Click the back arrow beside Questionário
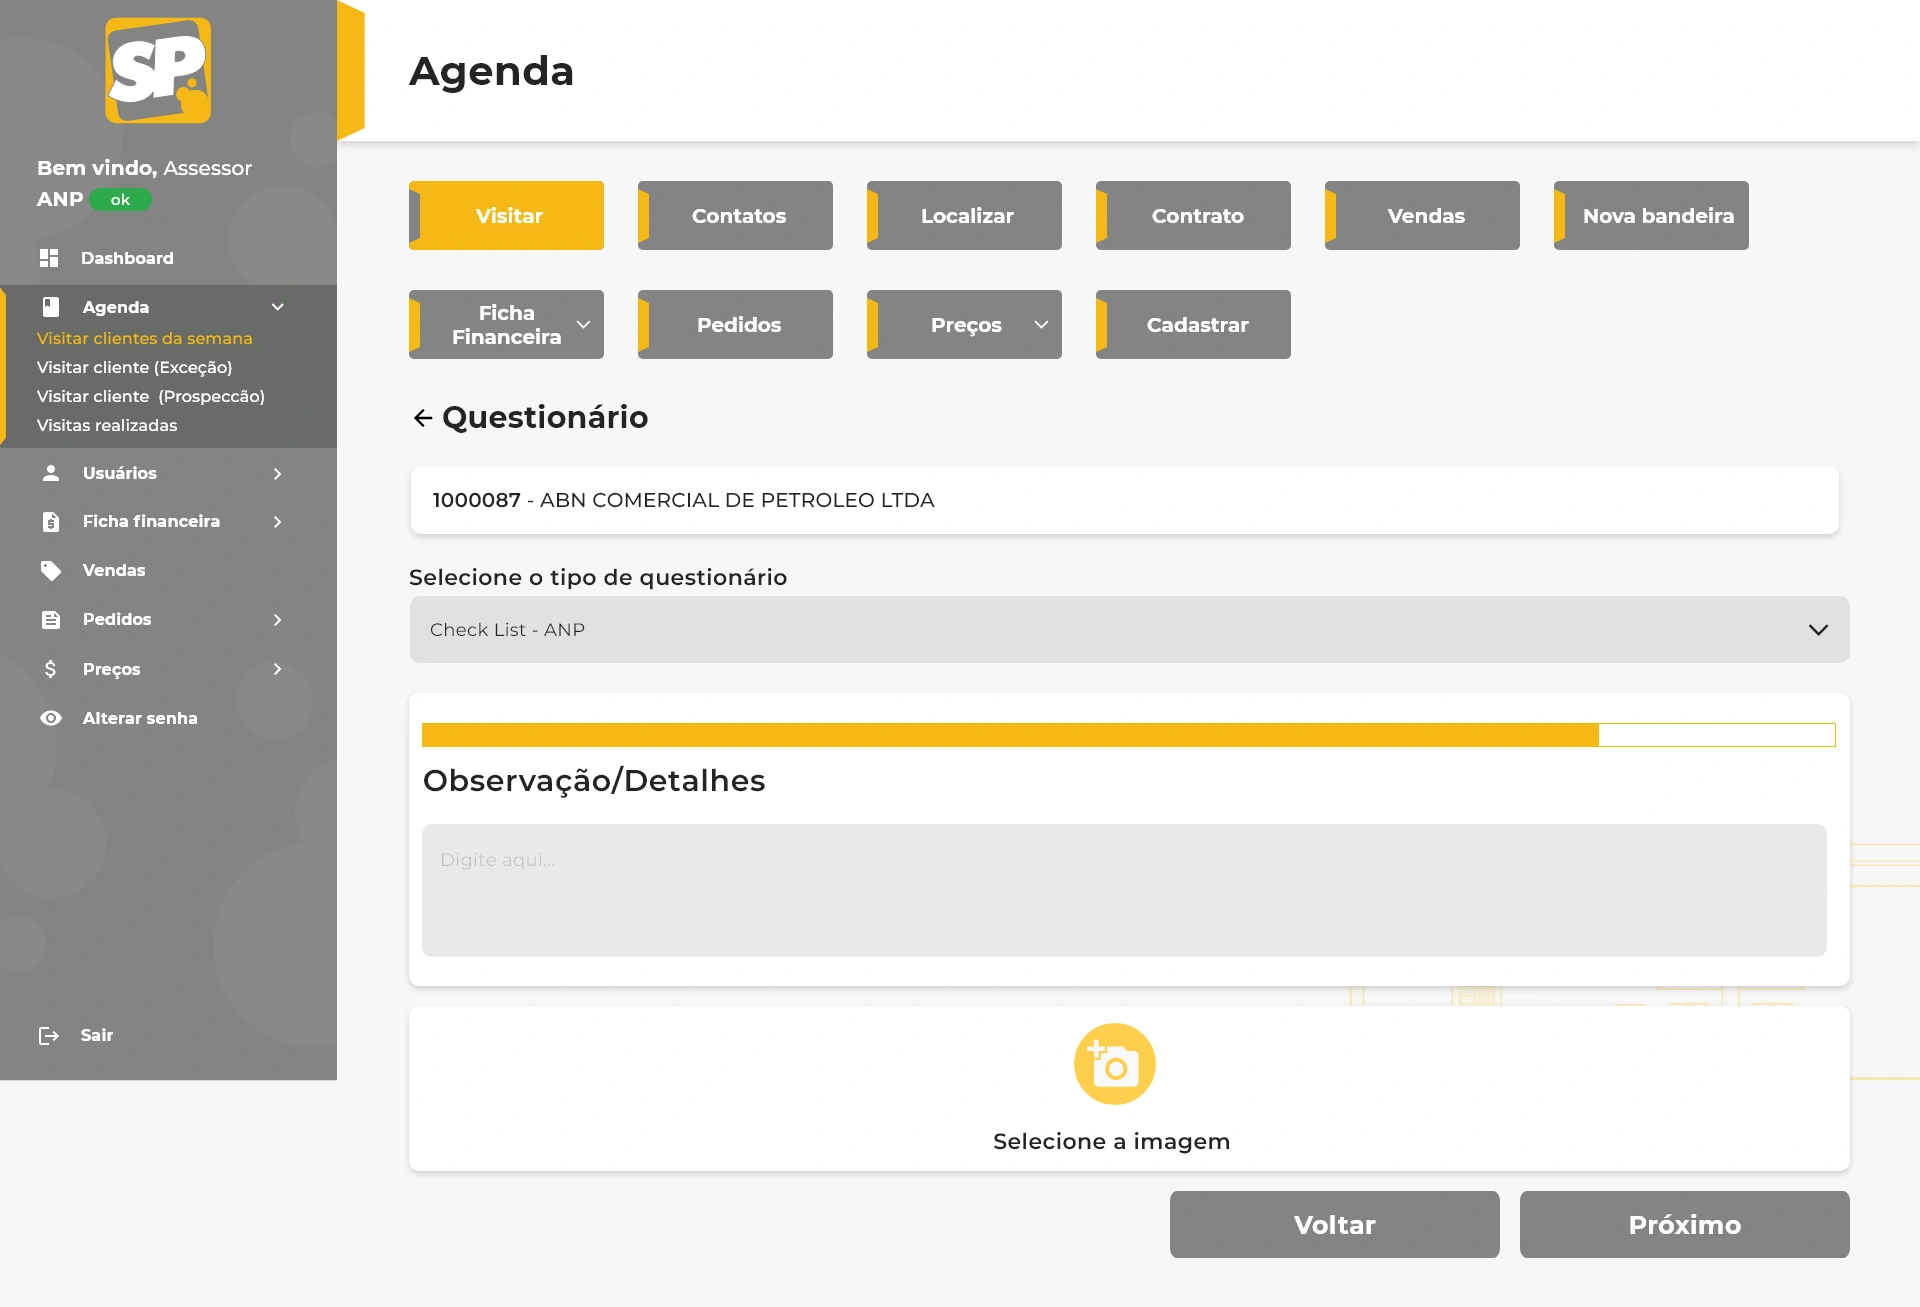Image resolution: width=1920 pixels, height=1307 pixels. click(x=422, y=418)
